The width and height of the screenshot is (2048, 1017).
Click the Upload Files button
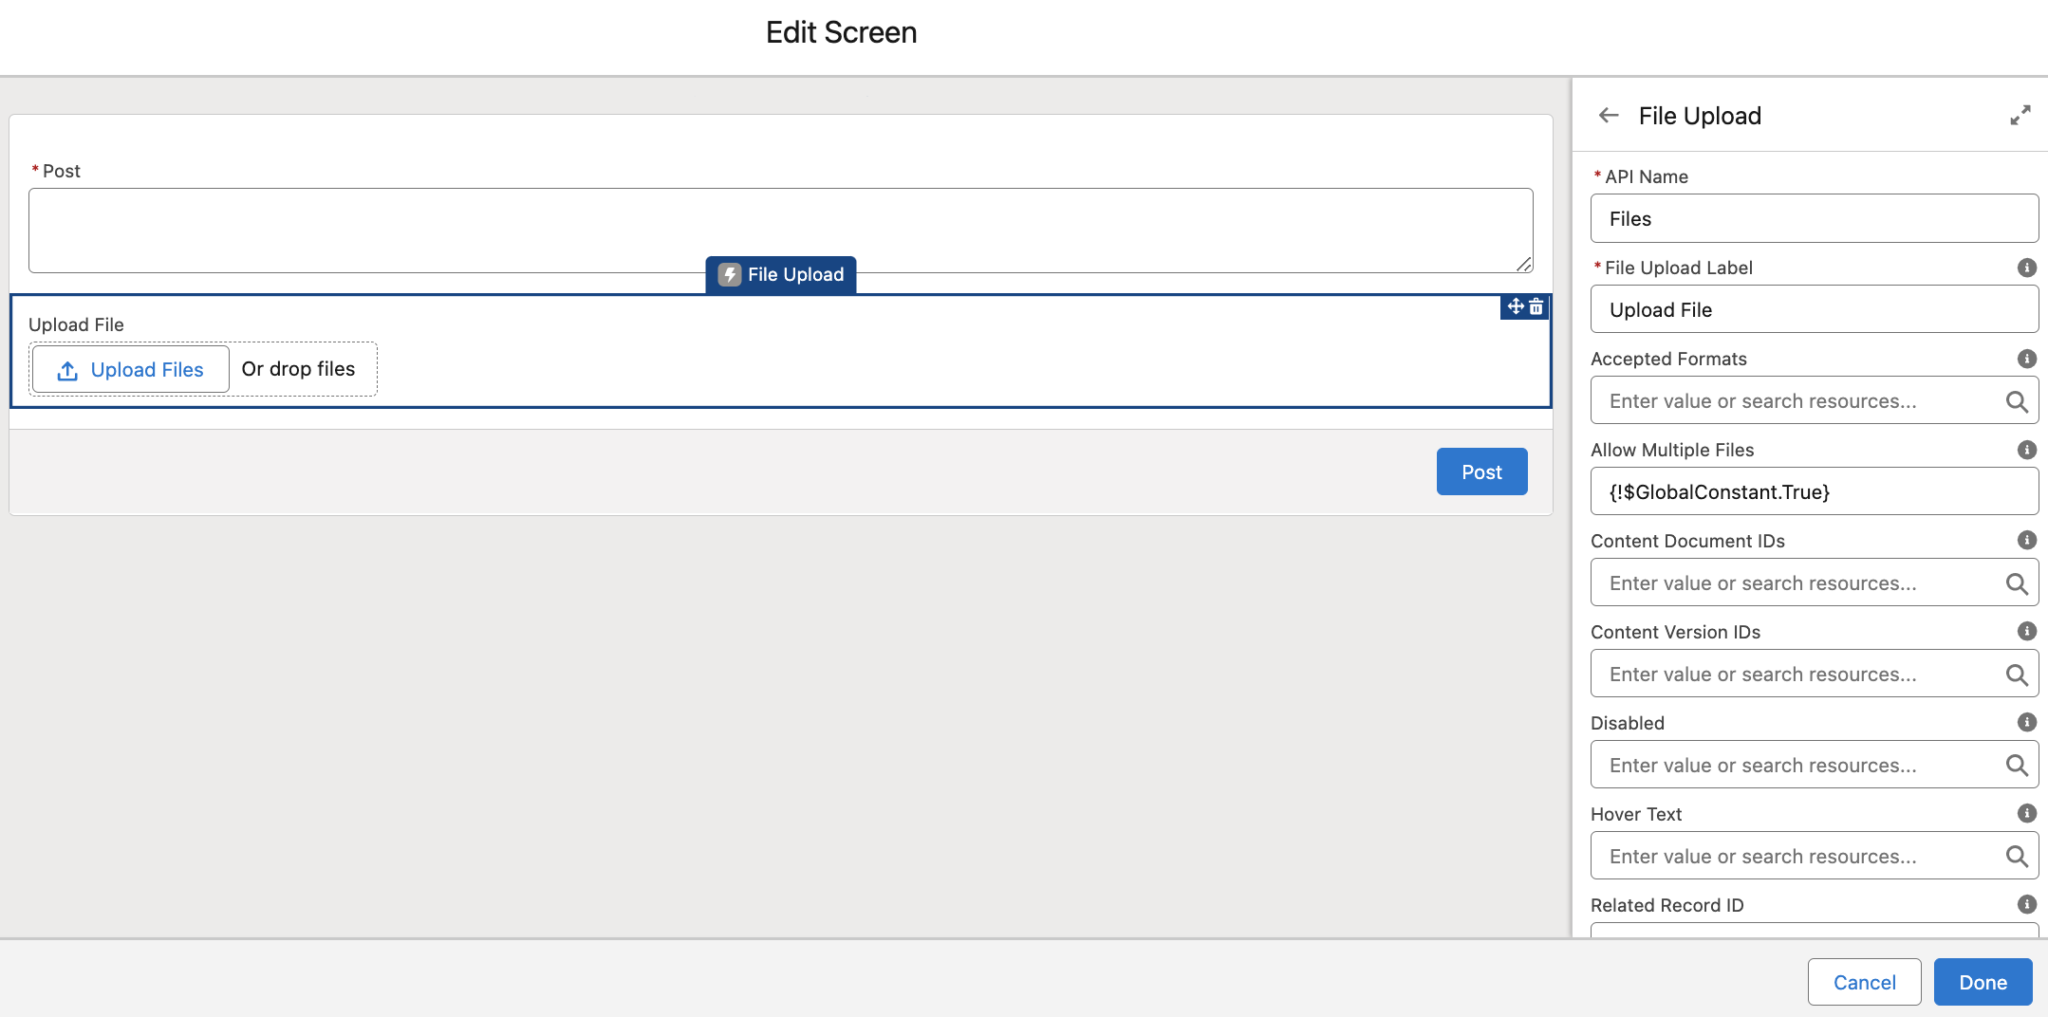[x=129, y=369]
